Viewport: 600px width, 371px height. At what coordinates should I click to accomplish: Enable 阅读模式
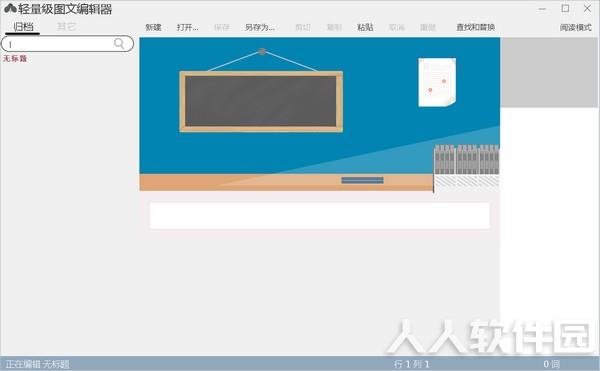click(576, 27)
